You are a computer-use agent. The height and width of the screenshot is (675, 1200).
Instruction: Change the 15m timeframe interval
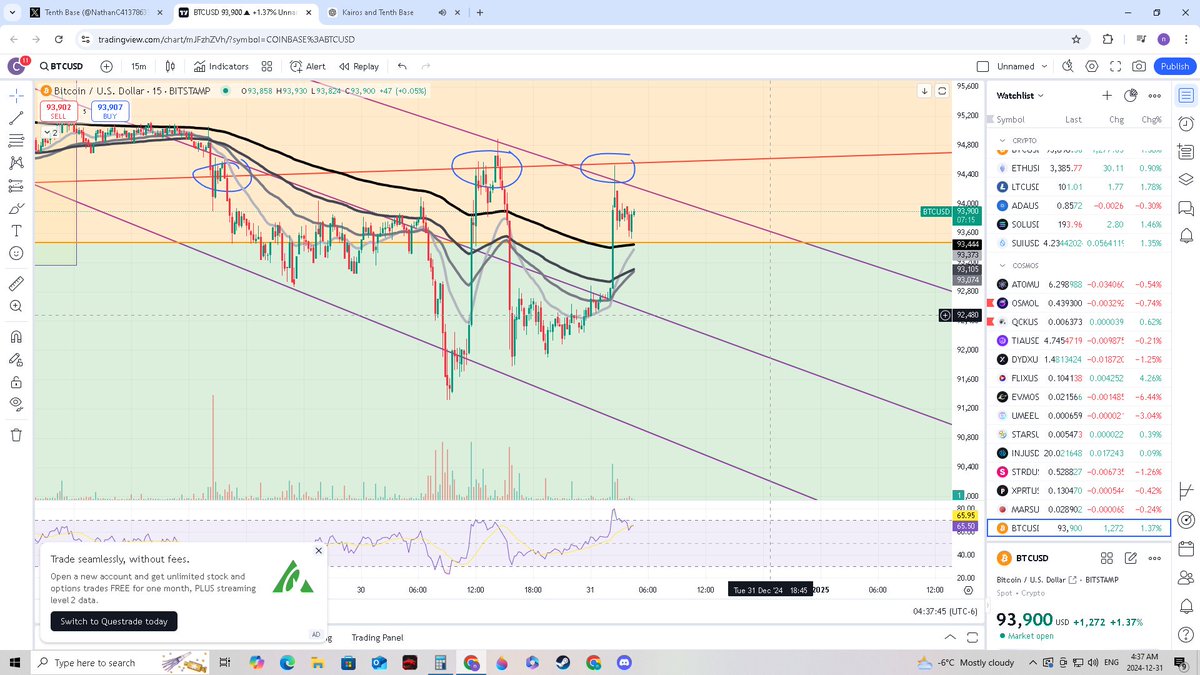[138, 66]
